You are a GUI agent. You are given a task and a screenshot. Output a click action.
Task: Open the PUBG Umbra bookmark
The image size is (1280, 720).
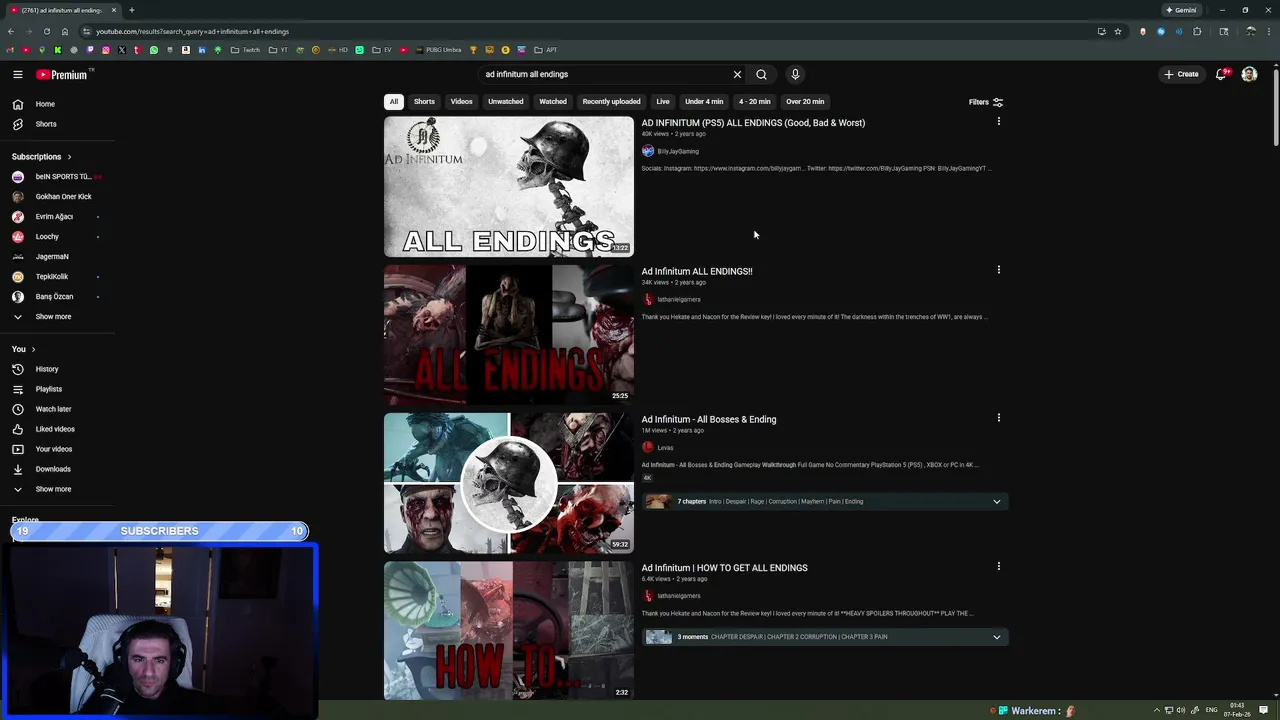coord(438,50)
